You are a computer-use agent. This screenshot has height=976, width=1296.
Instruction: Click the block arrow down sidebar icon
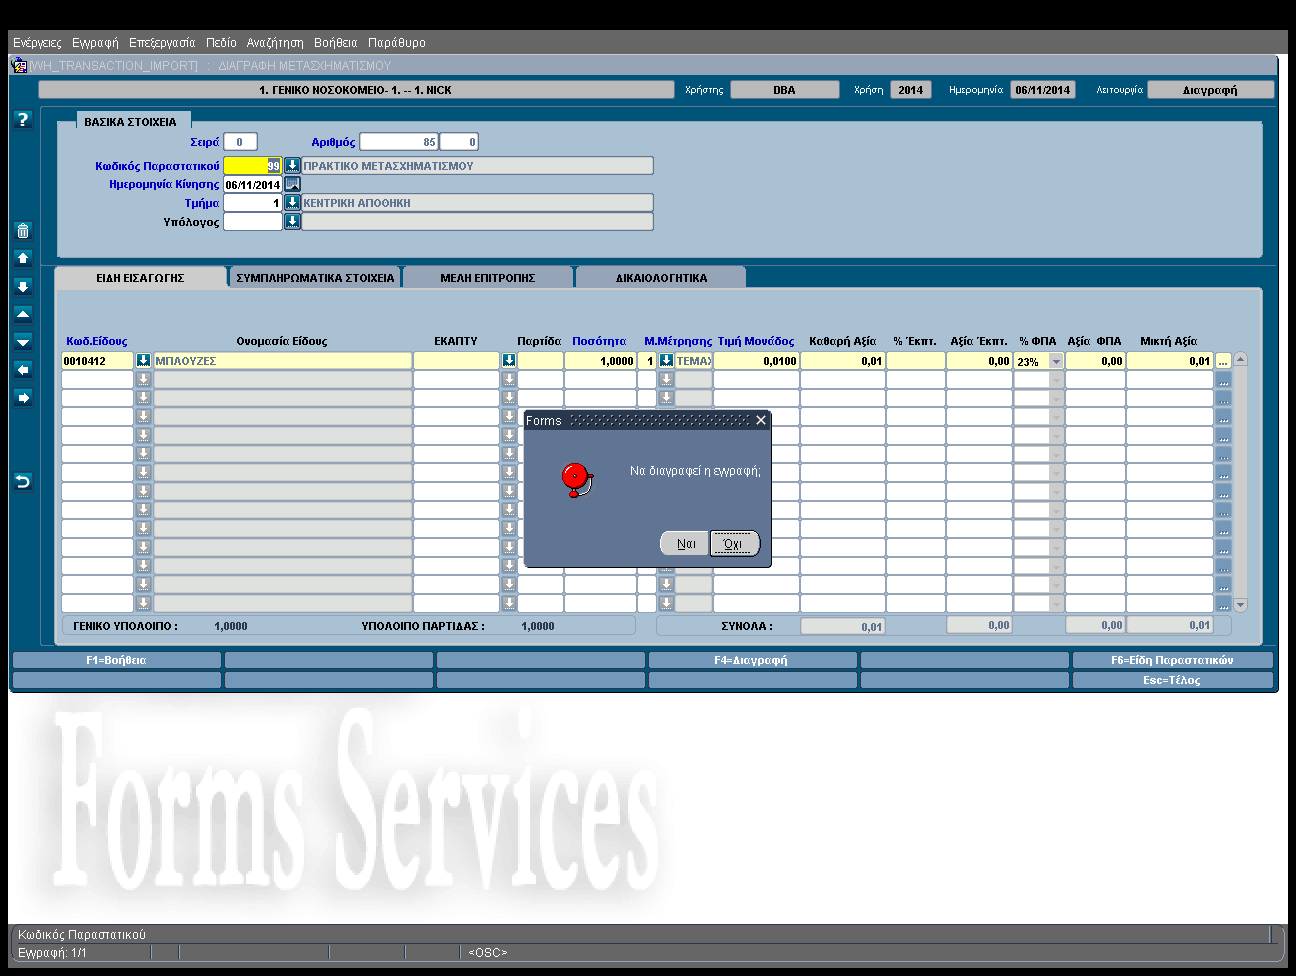[x=23, y=286]
